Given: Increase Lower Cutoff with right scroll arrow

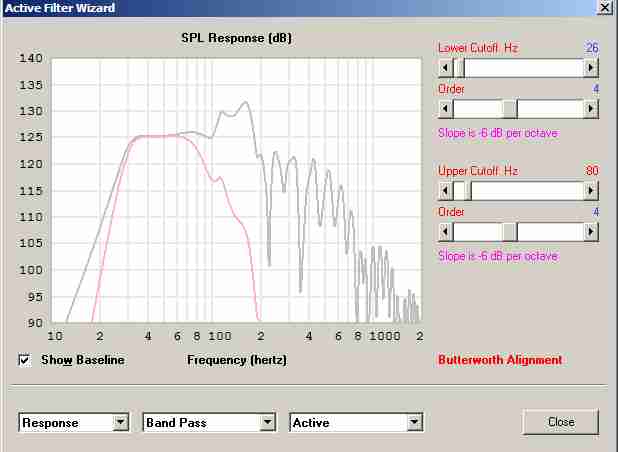Looking at the screenshot, I should (x=591, y=68).
